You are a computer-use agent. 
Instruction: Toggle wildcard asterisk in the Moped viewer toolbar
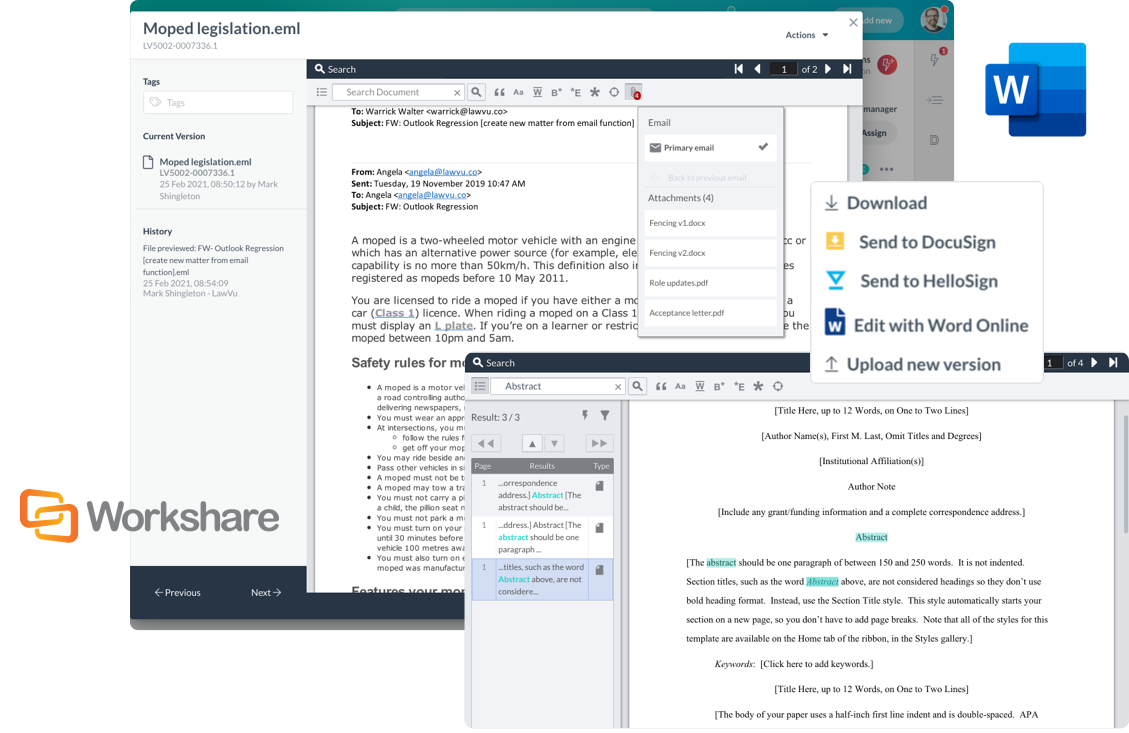(x=595, y=92)
